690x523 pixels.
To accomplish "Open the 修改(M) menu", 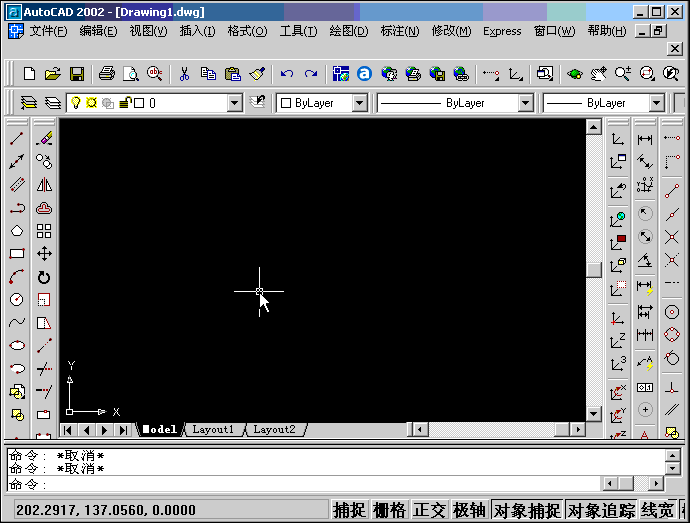I will click(x=451, y=31).
